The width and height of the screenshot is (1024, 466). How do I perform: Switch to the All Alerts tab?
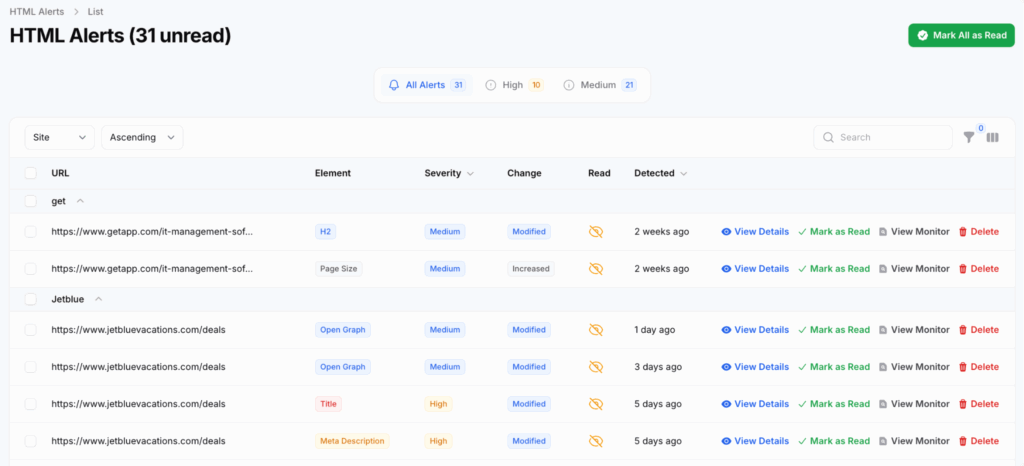[426, 85]
